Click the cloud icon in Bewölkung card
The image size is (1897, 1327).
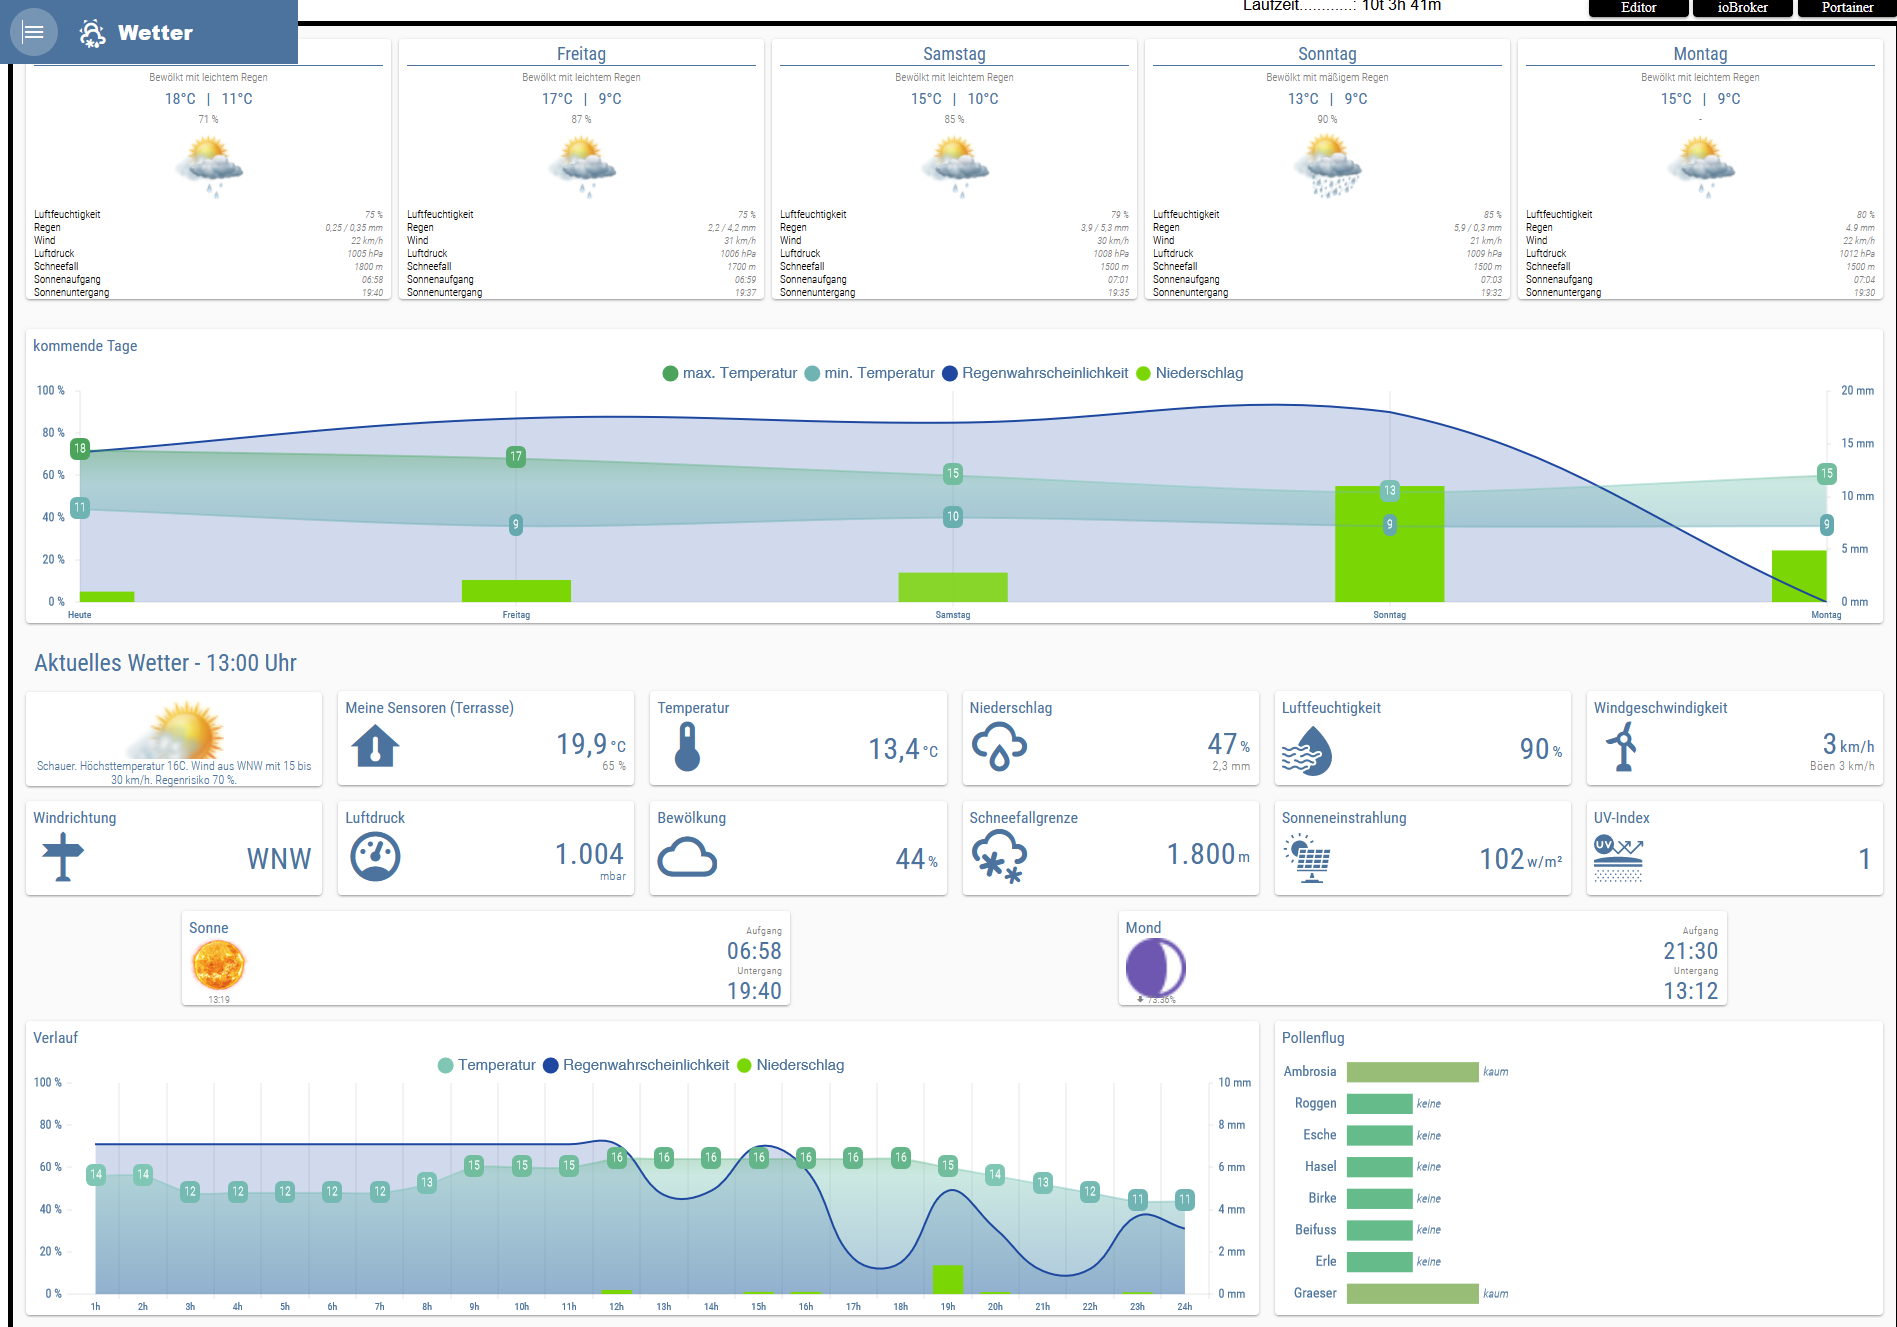[687, 858]
